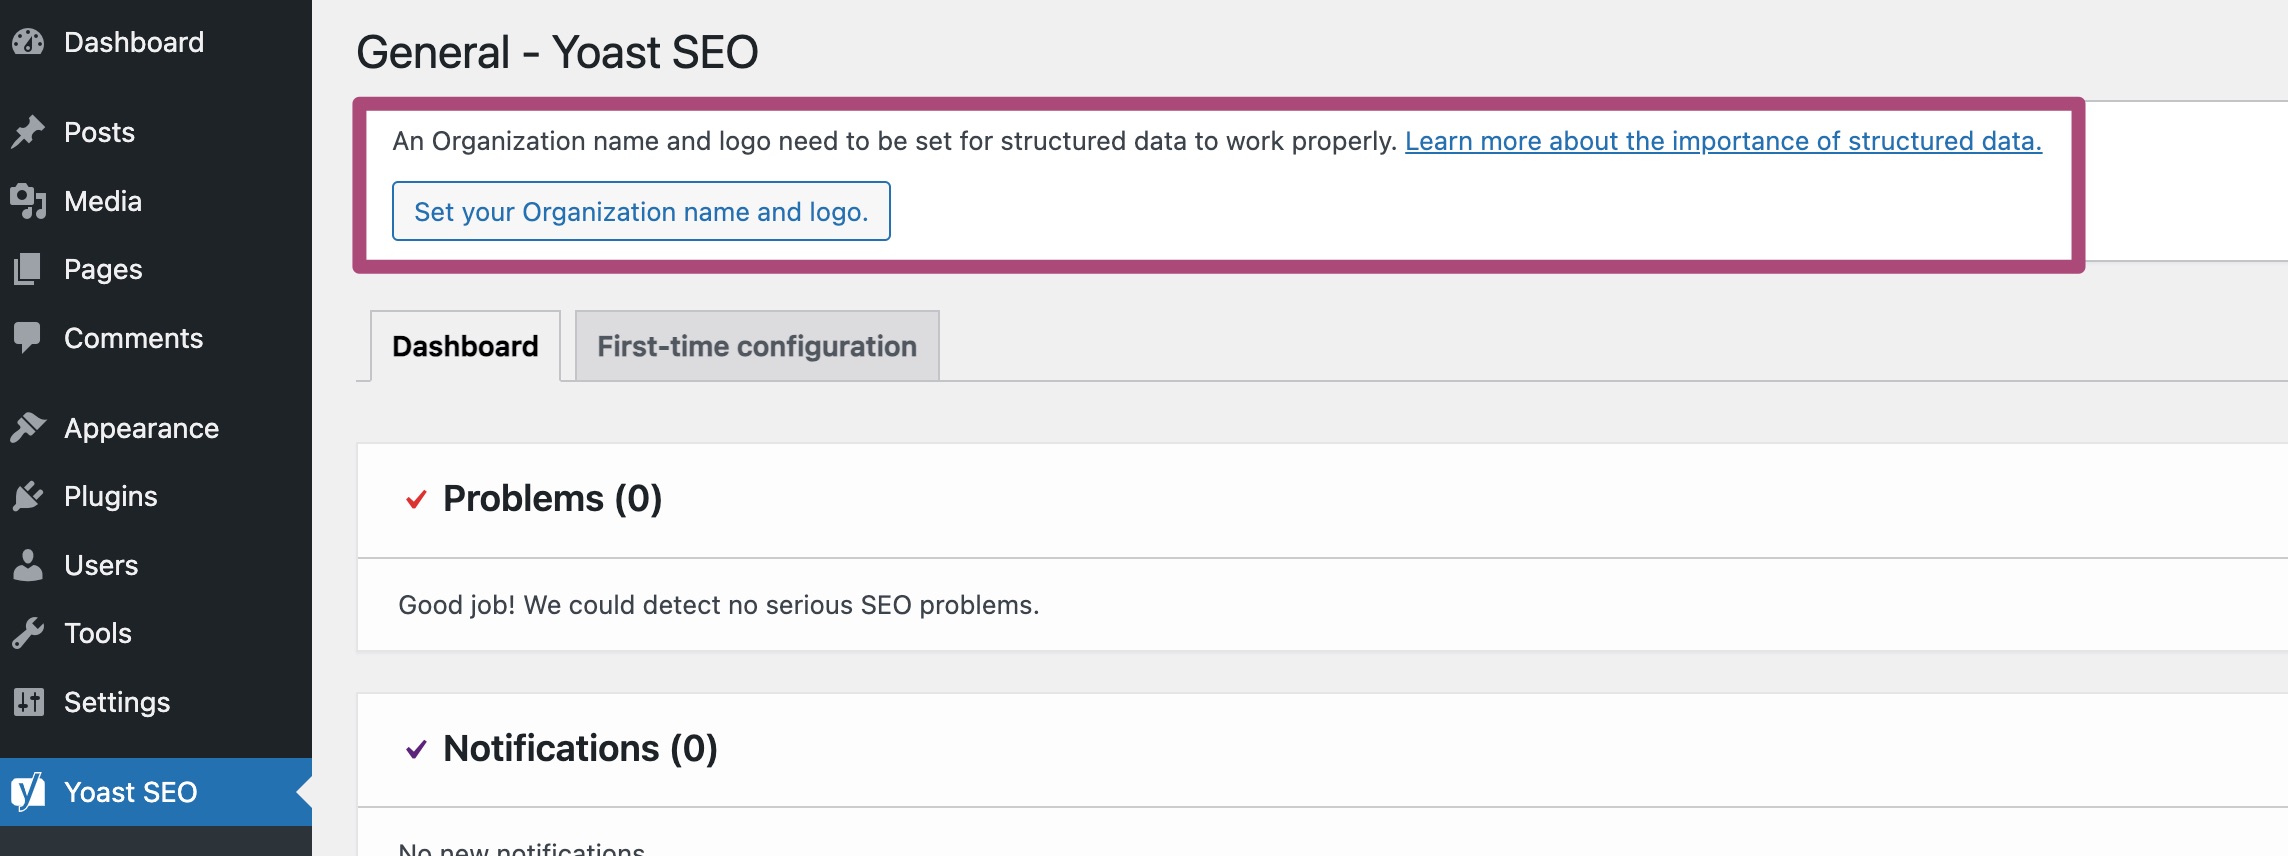The width and height of the screenshot is (2288, 856).
Task: Collapse the Notifications (0) section heading
Action: click(580, 748)
